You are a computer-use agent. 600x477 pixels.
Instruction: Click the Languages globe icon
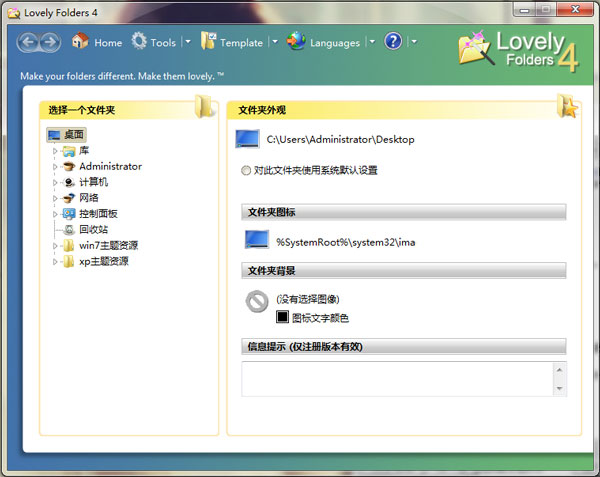(296, 41)
